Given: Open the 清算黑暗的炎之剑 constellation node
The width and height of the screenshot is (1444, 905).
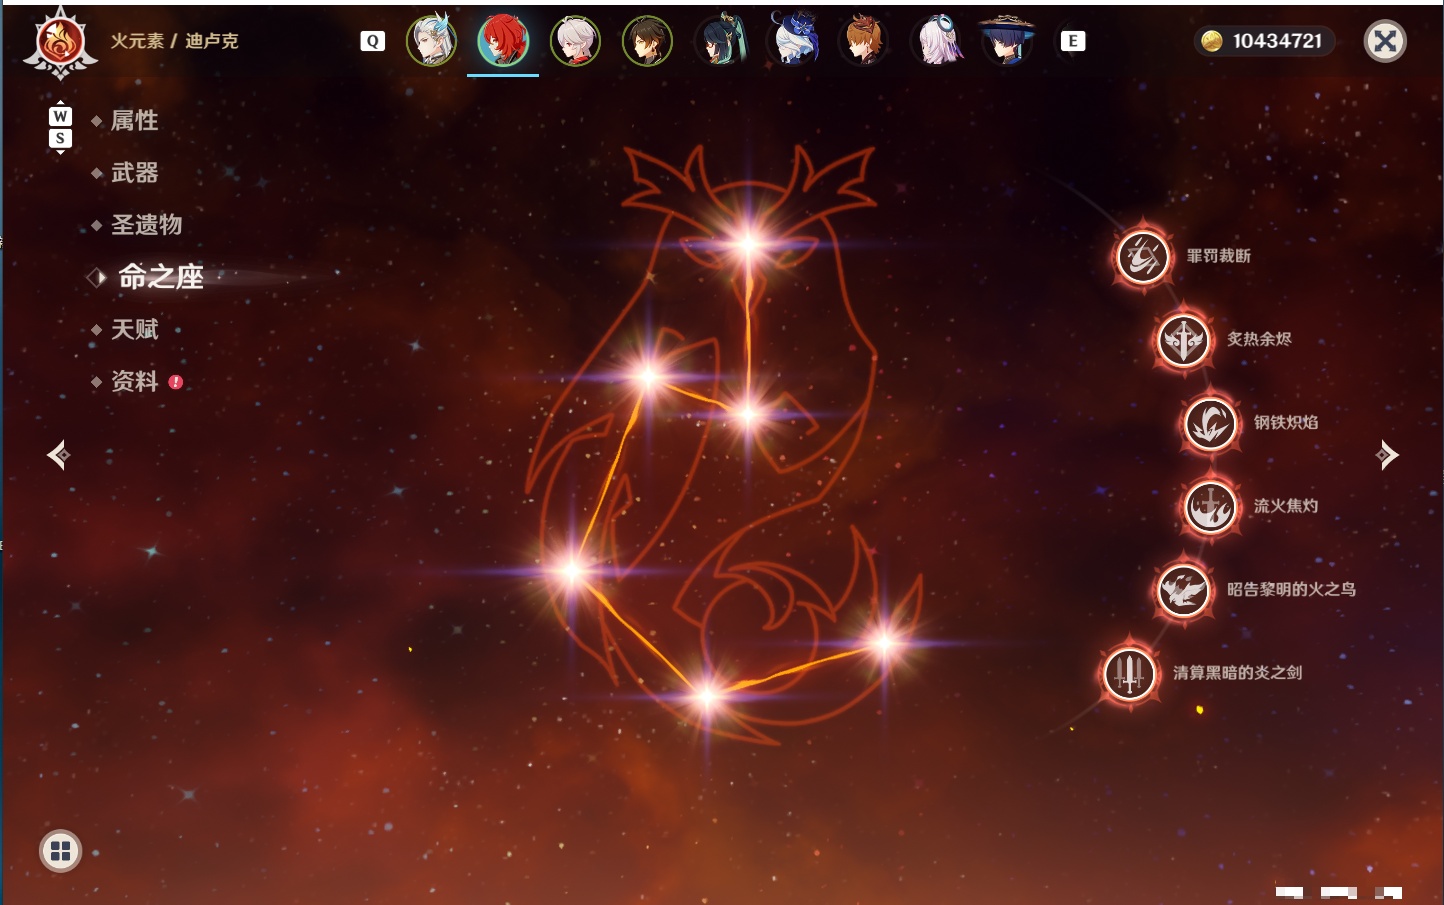Looking at the screenshot, I should 1129,673.
